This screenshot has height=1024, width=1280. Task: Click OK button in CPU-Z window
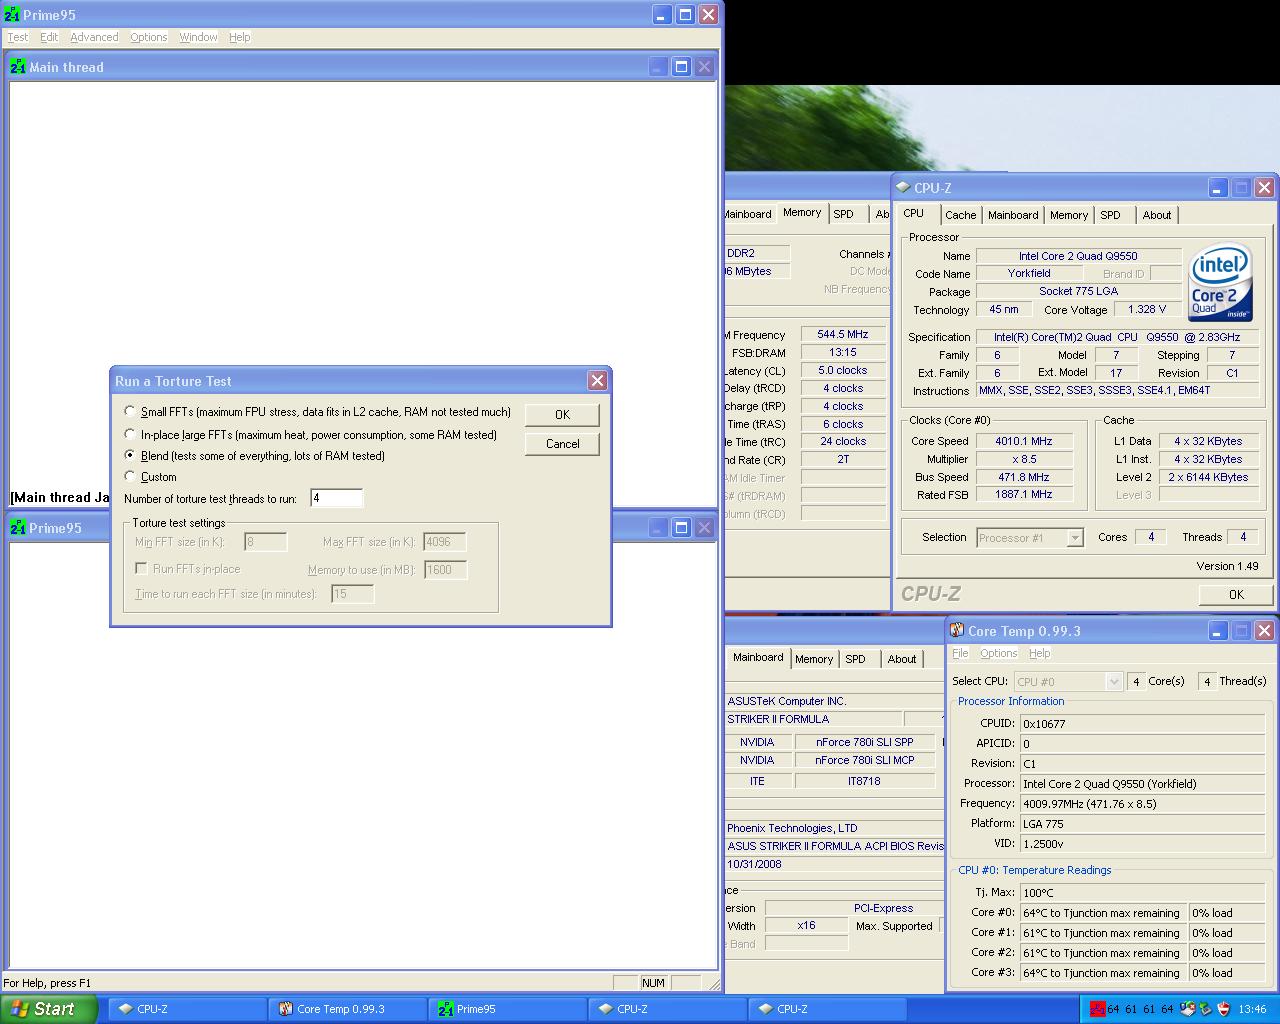[x=1236, y=594]
